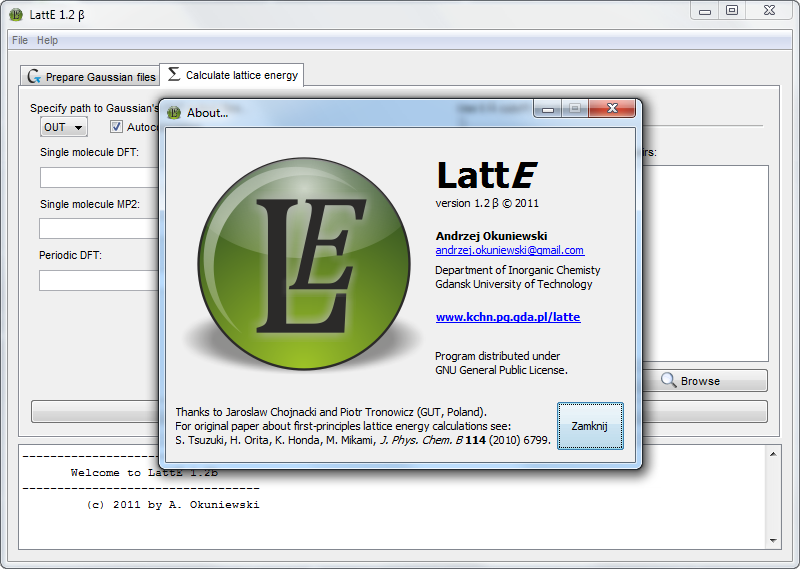Switch to Prepare Gaussian files tab

click(x=90, y=77)
